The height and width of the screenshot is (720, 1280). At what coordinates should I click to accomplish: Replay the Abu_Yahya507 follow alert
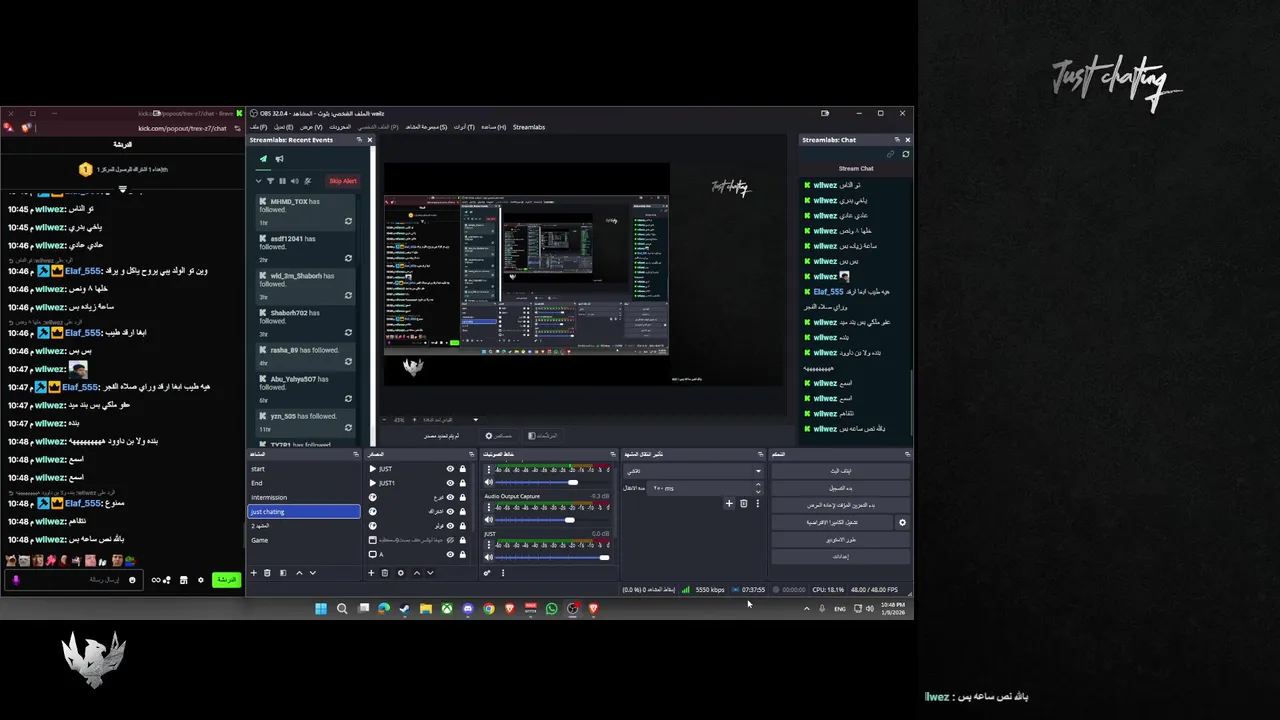click(348, 398)
